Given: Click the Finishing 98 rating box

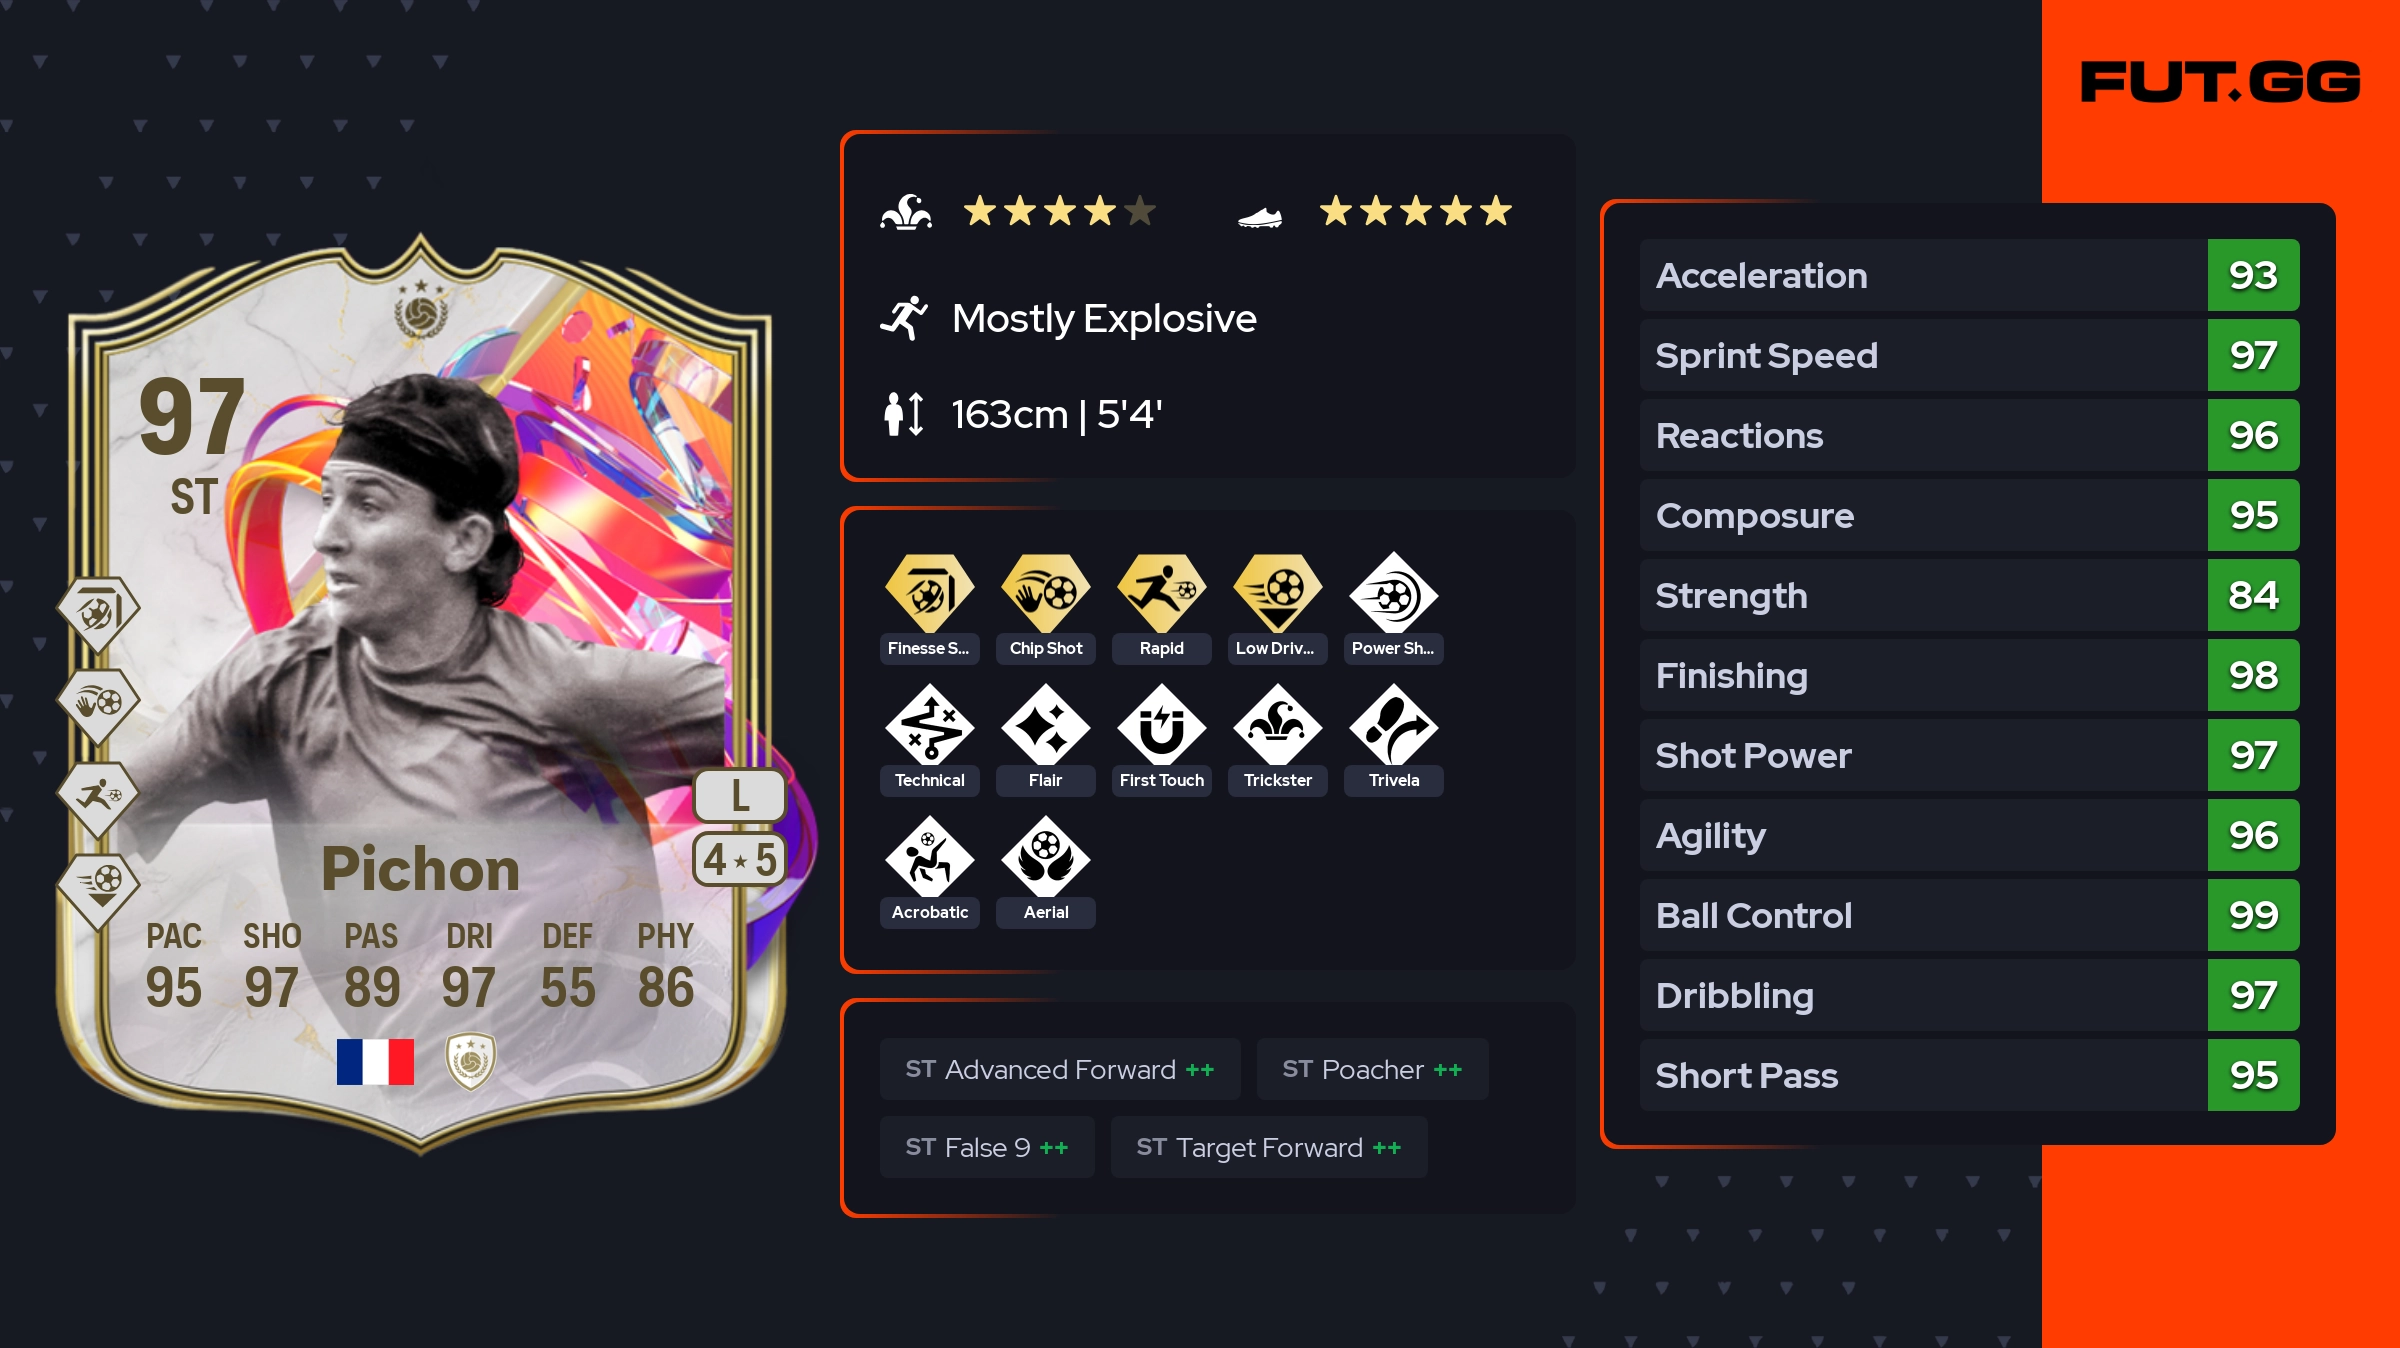Looking at the screenshot, I should click(2253, 675).
